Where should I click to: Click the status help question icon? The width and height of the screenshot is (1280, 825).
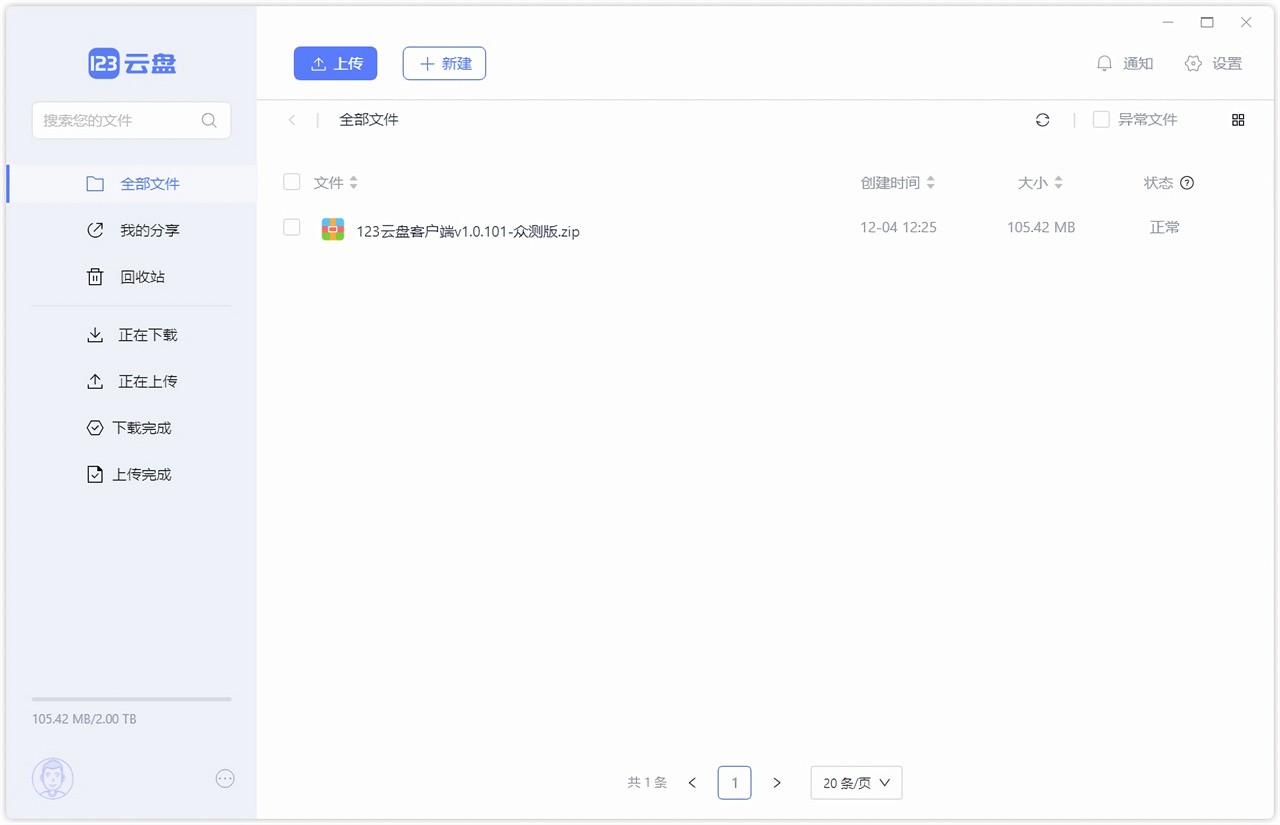(1187, 183)
